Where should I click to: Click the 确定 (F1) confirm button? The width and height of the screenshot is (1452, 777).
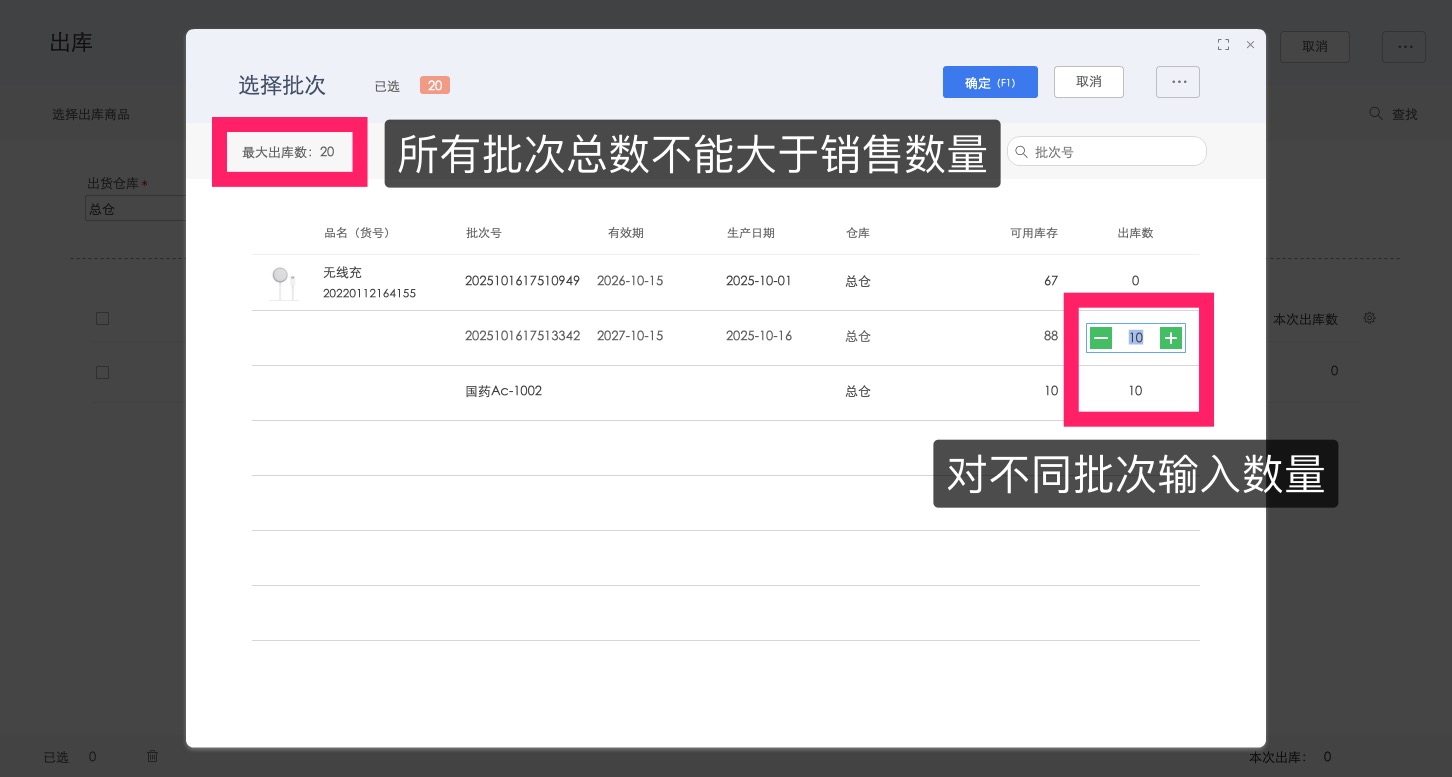990,82
